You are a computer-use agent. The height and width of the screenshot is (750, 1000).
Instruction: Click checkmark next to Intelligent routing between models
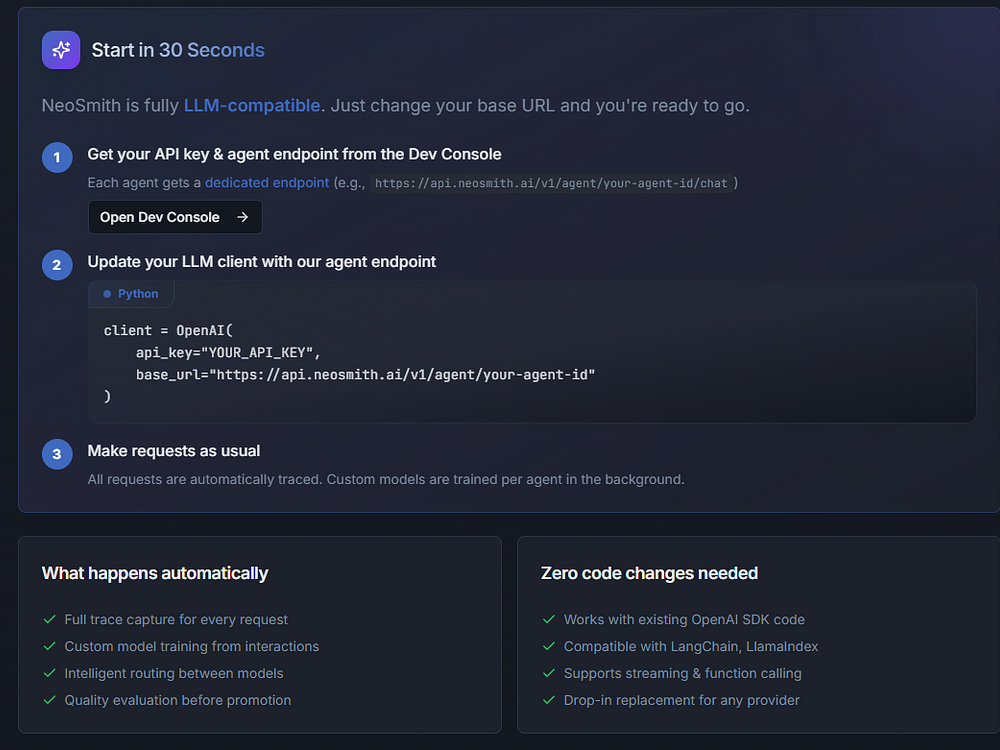(x=50, y=674)
